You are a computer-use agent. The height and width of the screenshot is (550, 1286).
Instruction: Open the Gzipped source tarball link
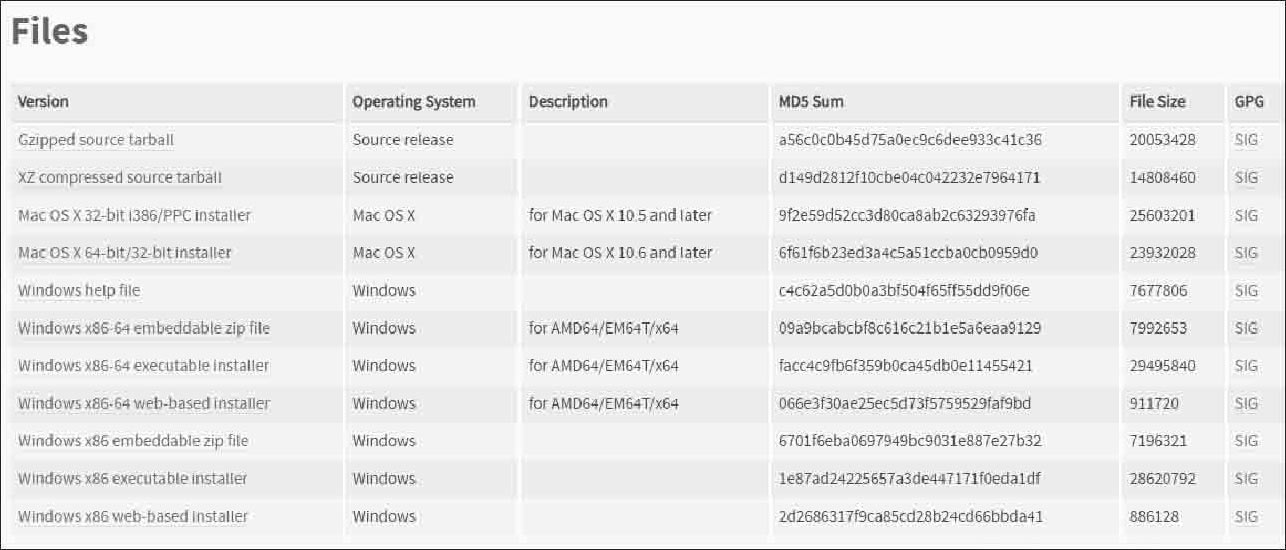pyautogui.click(x=96, y=140)
